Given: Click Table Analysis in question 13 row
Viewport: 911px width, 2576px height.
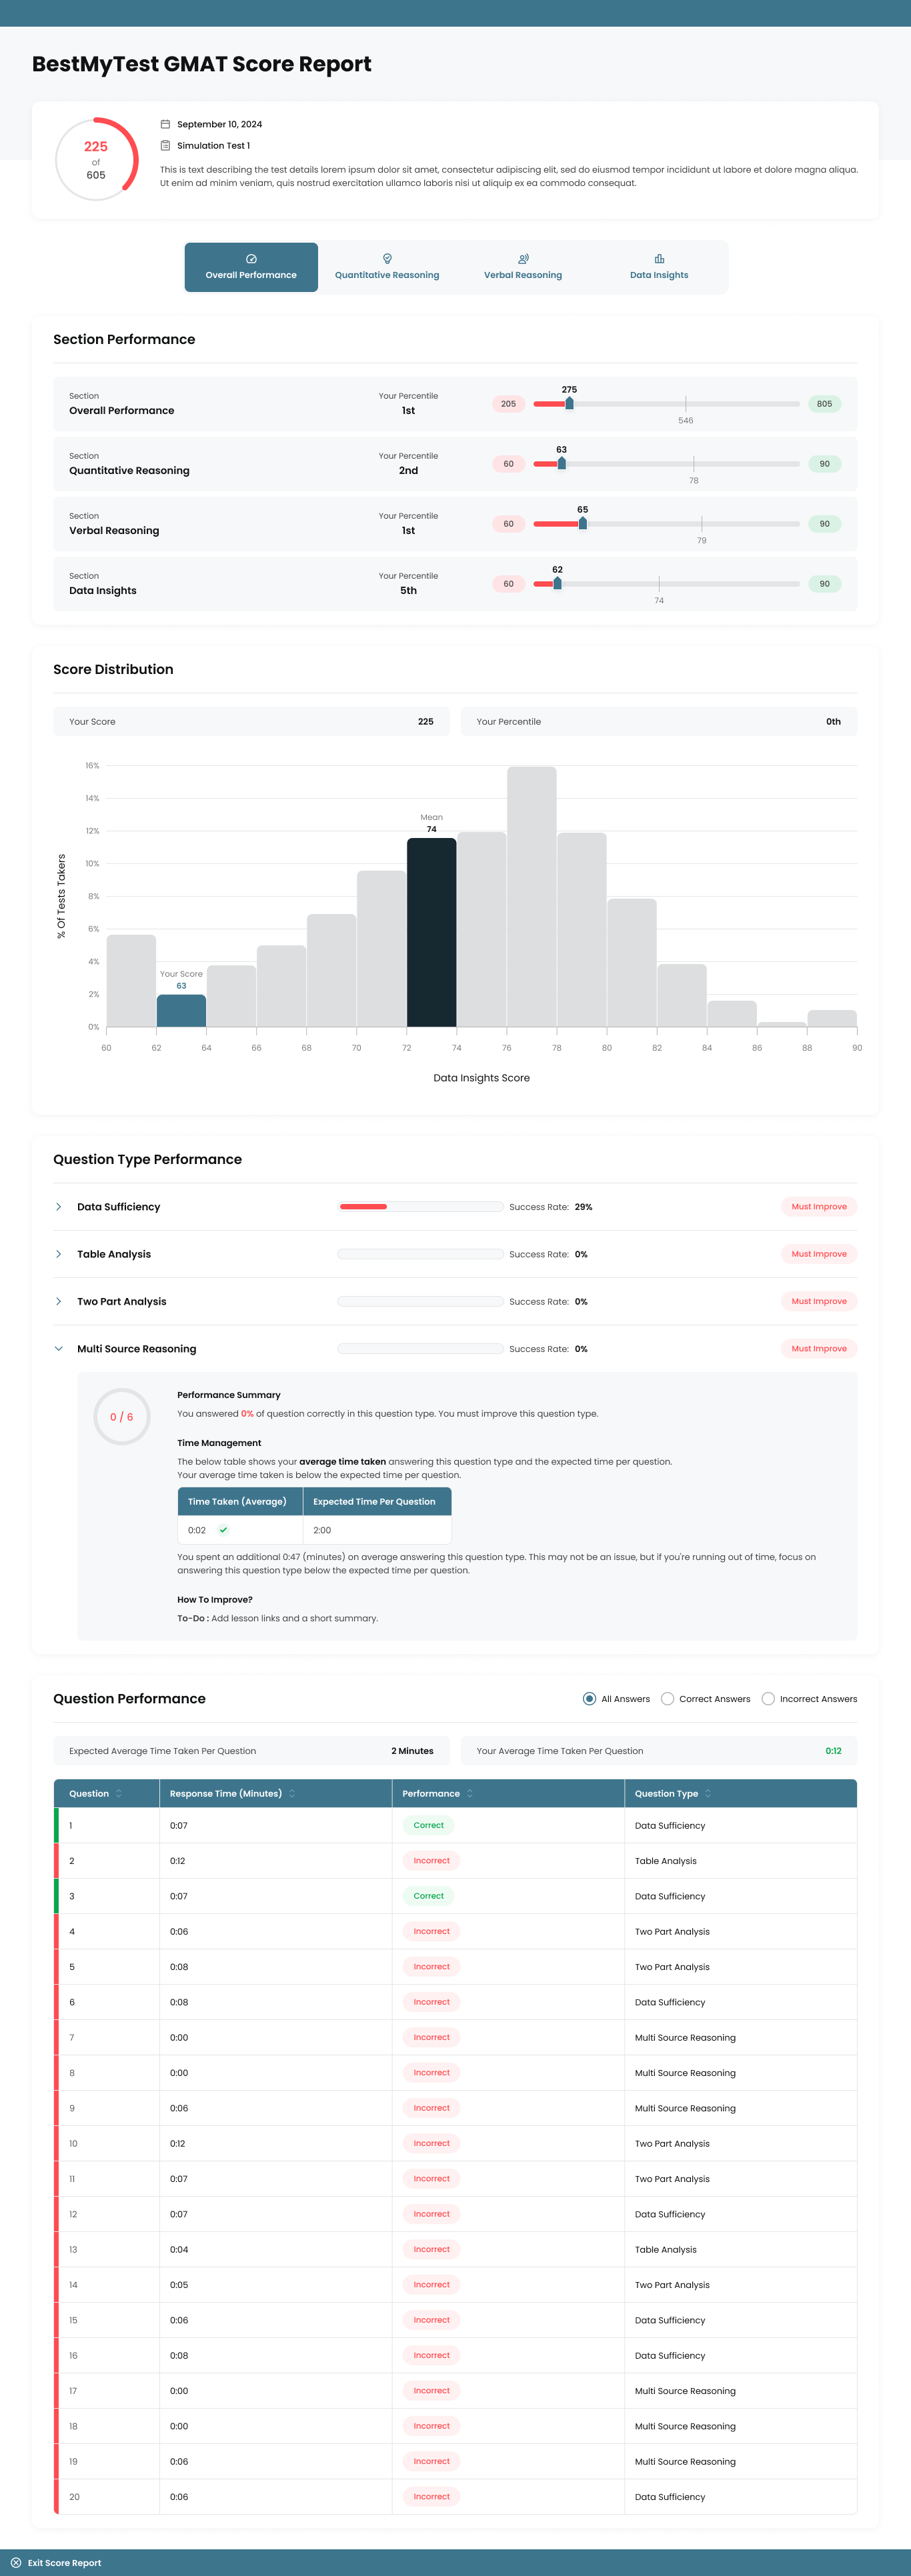Looking at the screenshot, I should (x=666, y=2249).
